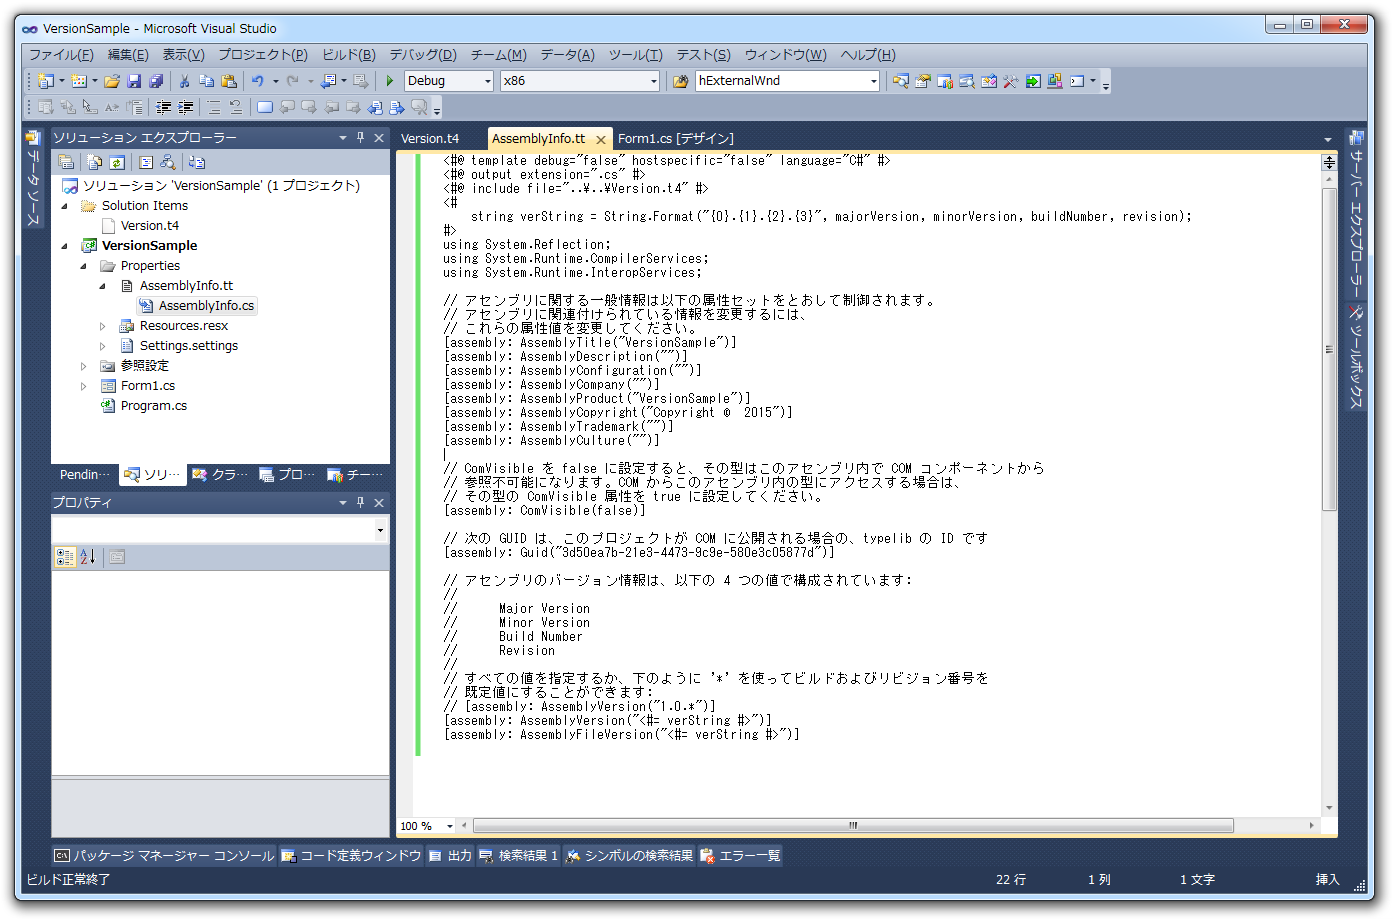Click the Toggle Bookmark icon
The image size is (1393, 919).
(x=265, y=107)
